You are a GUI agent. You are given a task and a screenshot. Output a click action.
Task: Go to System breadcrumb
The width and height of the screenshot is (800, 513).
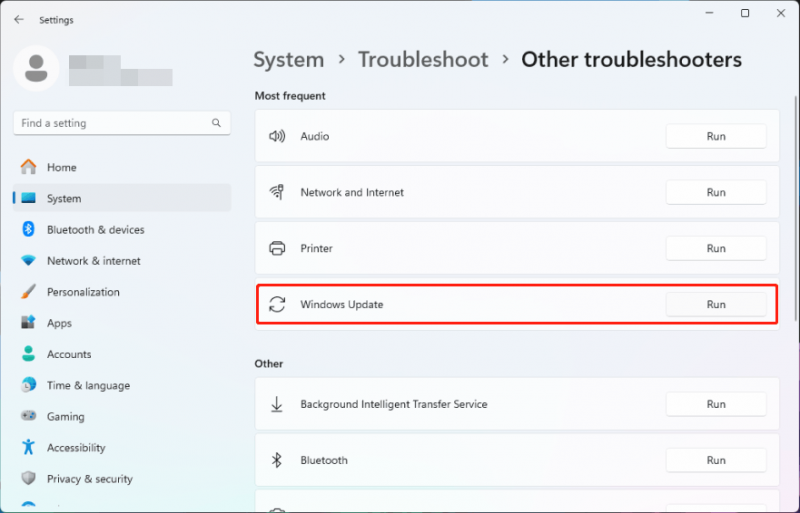(289, 60)
